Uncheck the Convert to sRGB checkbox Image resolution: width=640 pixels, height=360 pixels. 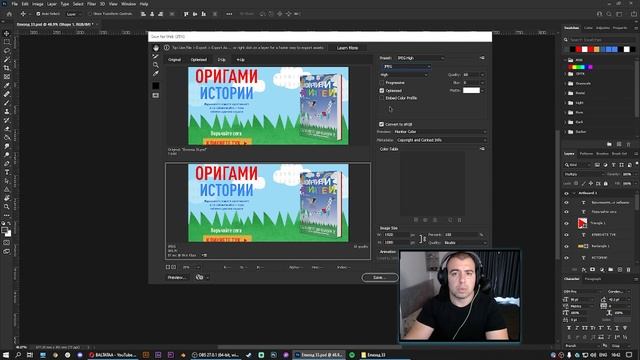[382, 124]
